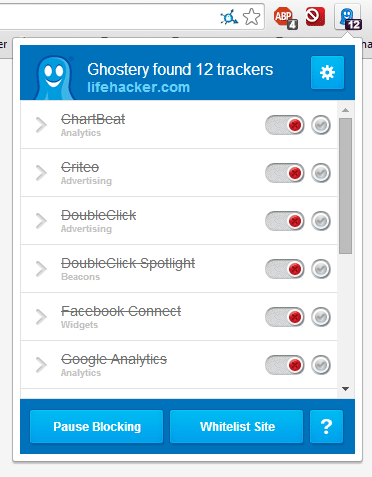Check the Facebook Connect whitelist circle
The width and height of the screenshot is (372, 477).
point(321,317)
